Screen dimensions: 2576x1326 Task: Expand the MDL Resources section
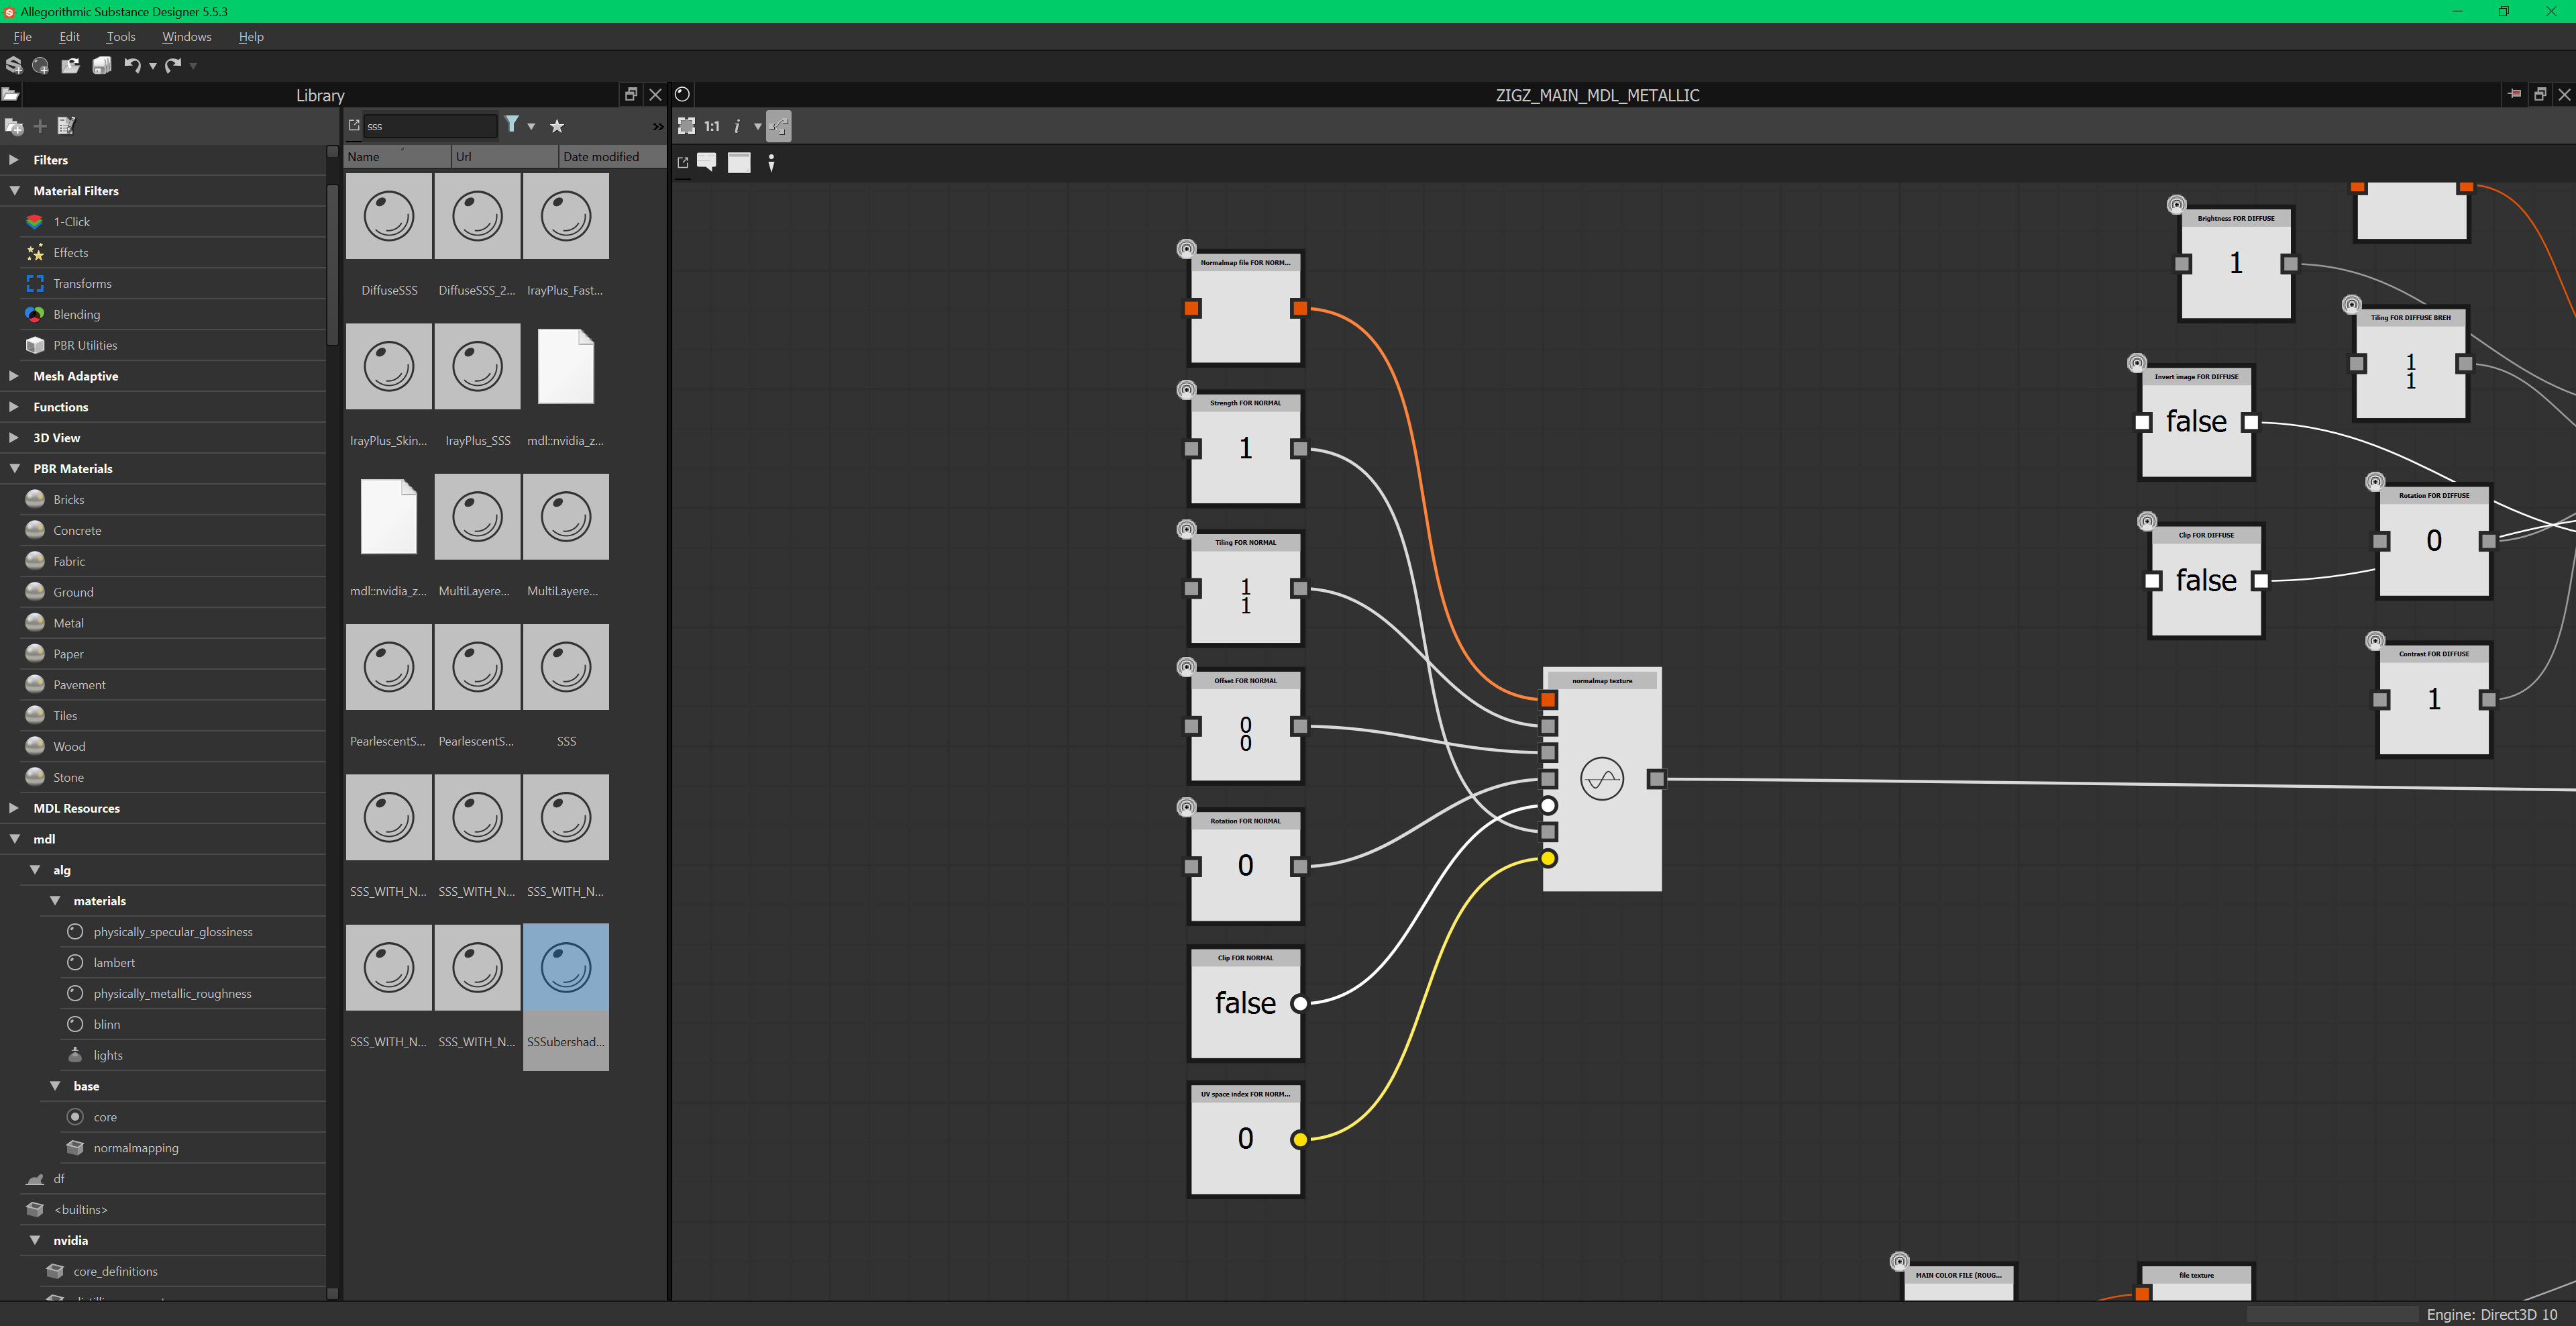14,808
